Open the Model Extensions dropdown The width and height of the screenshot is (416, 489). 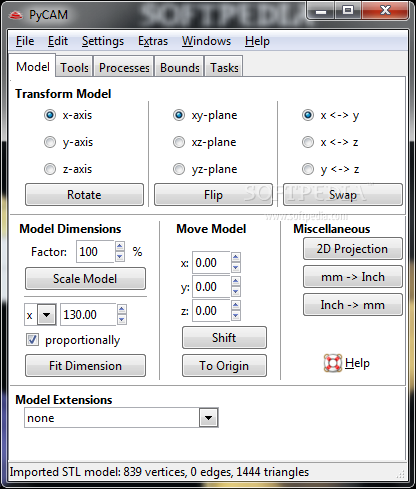(x=209, y=418)
